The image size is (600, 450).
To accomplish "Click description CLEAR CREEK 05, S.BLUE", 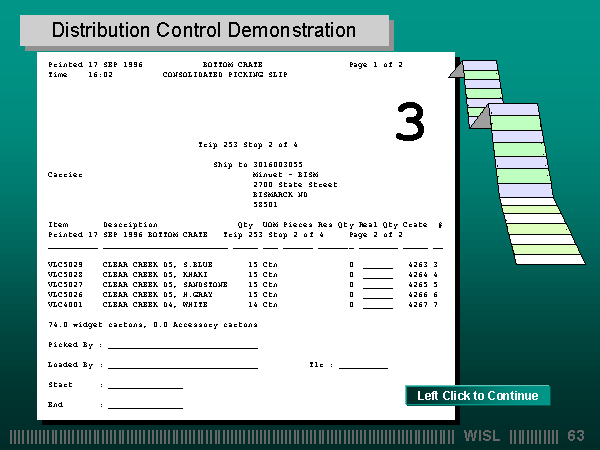I will coord(158,264).
